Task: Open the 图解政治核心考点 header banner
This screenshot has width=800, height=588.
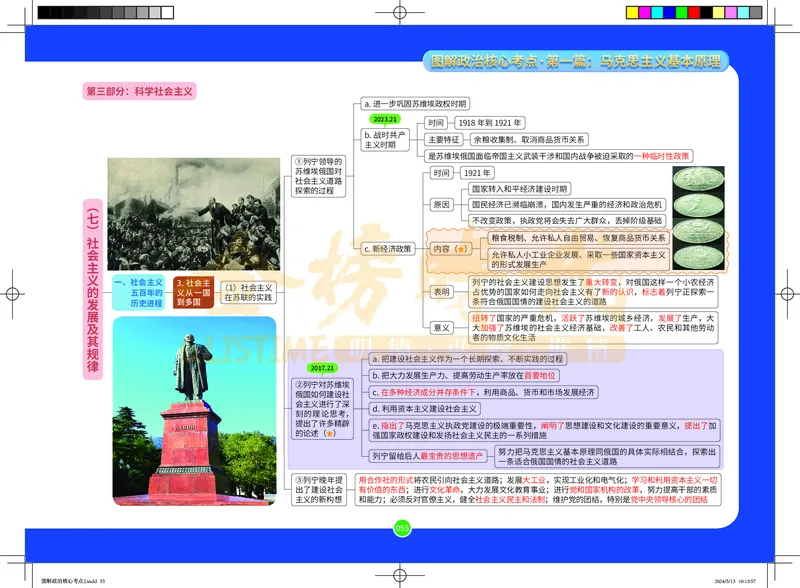Action: point(580,59)
